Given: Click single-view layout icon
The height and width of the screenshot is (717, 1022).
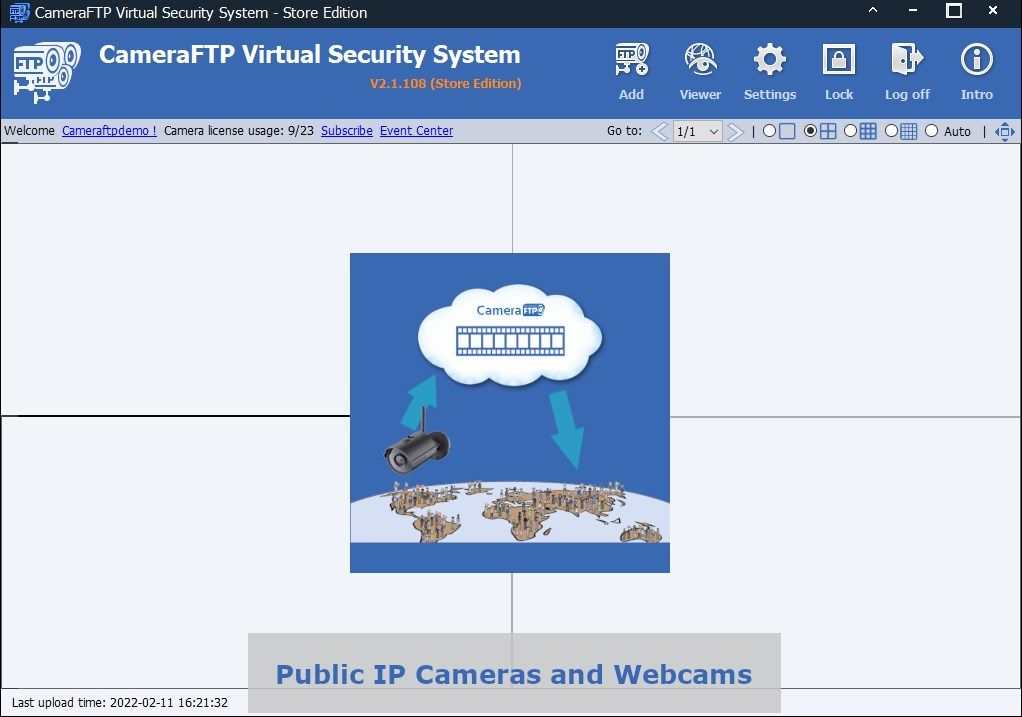Looking at the screenshot, I should (x=787, y=132).
